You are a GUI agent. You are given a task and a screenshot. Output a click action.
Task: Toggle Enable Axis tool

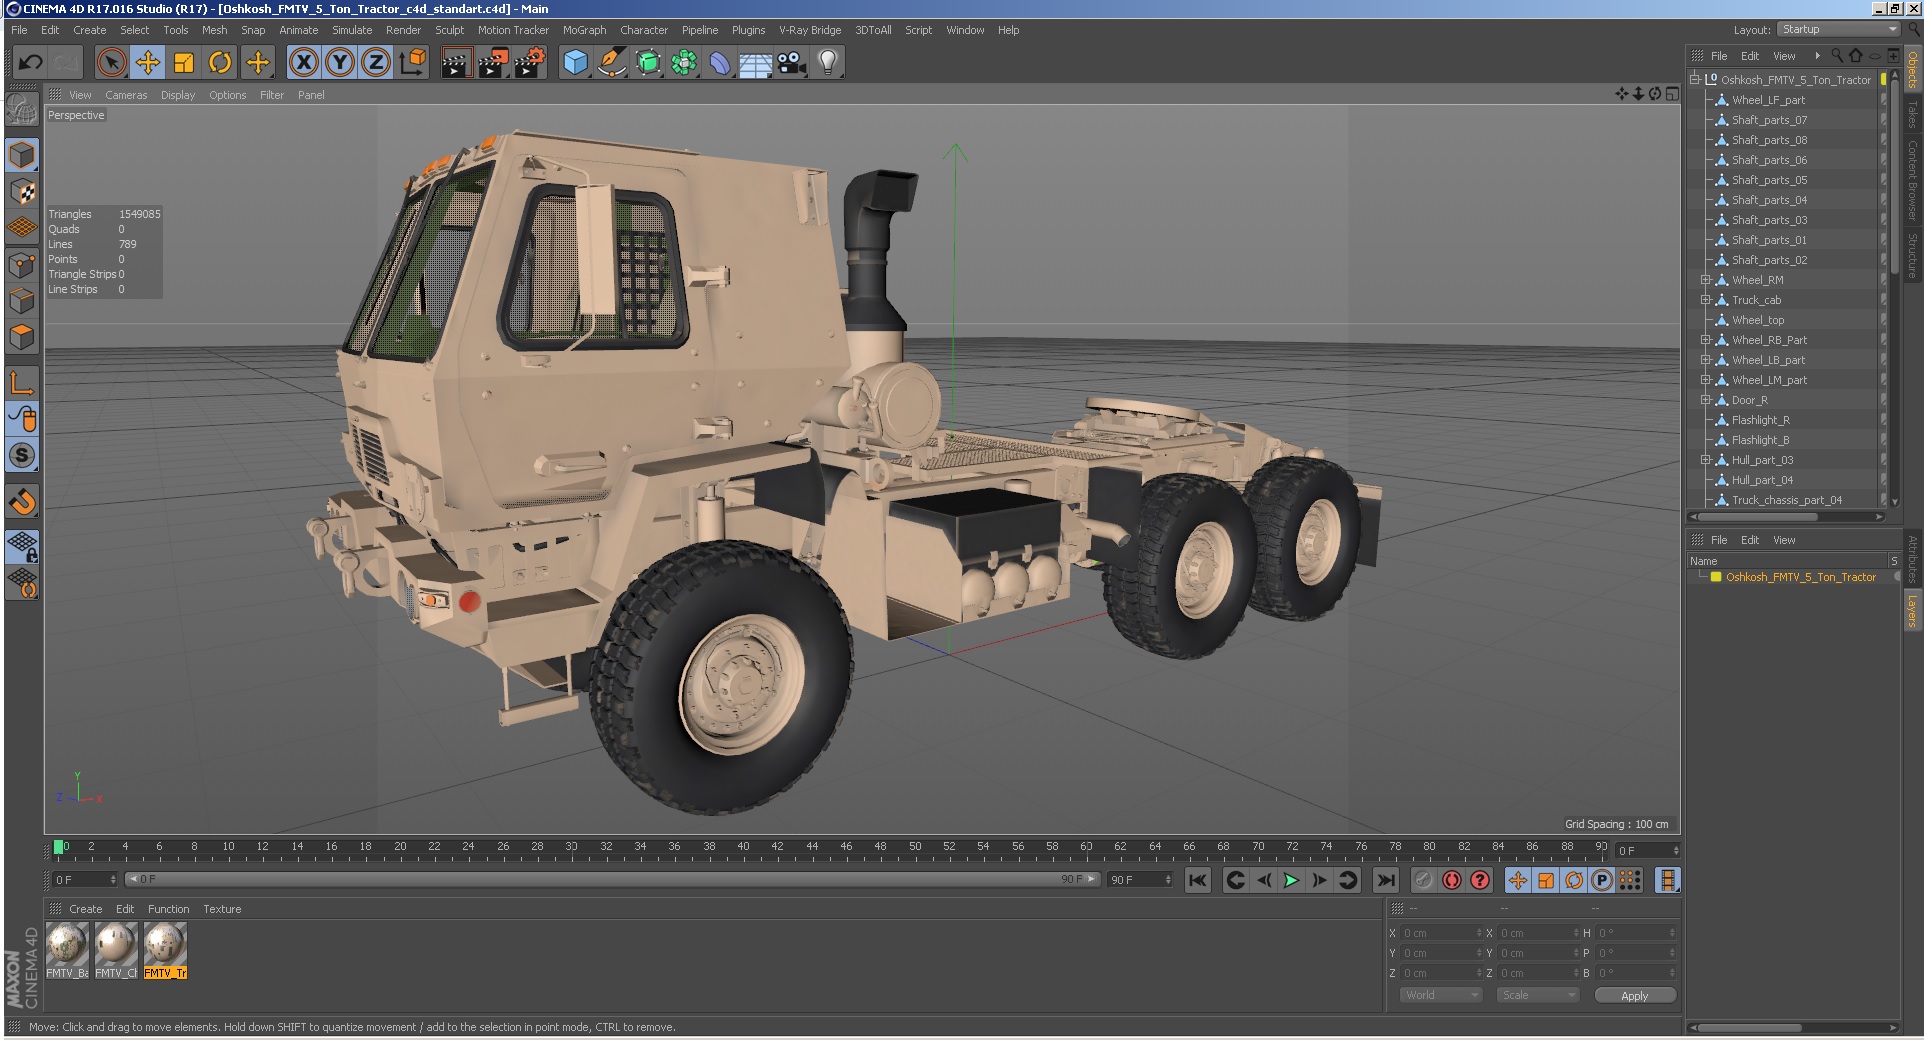pyautogui.click(x=22, y=382)
